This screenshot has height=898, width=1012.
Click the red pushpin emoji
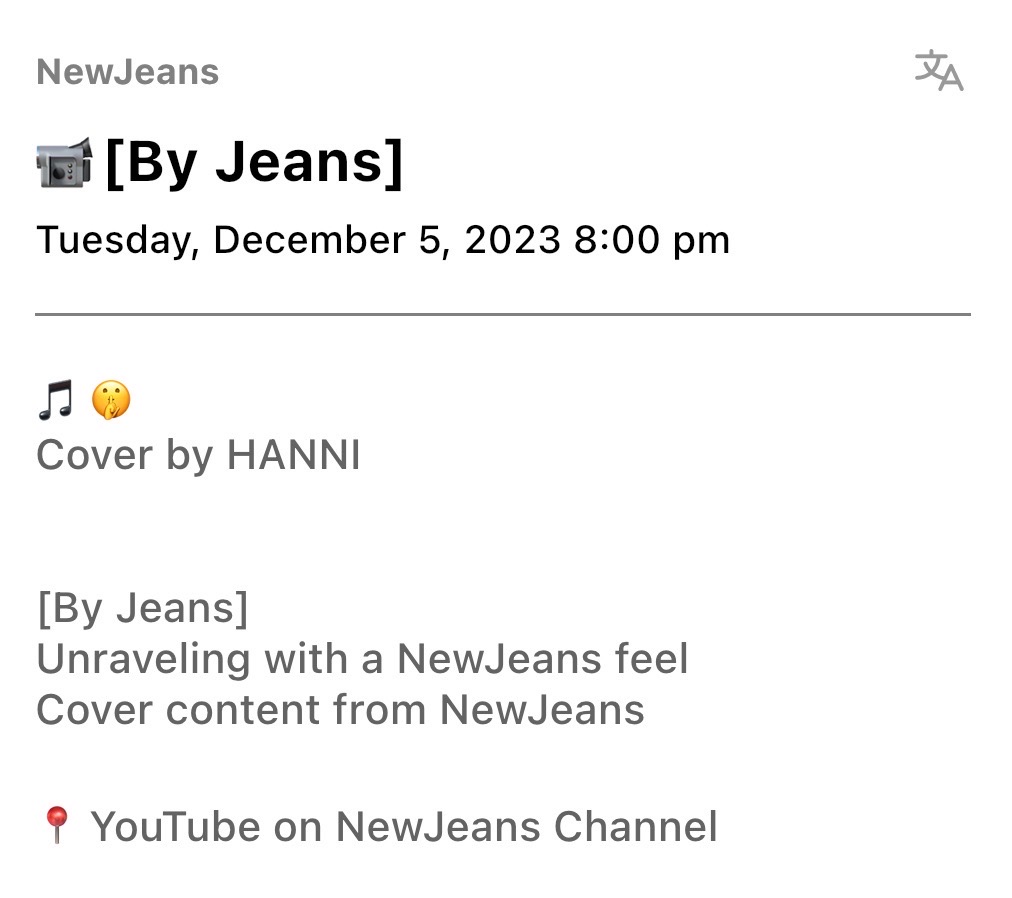tap(57, 824)
